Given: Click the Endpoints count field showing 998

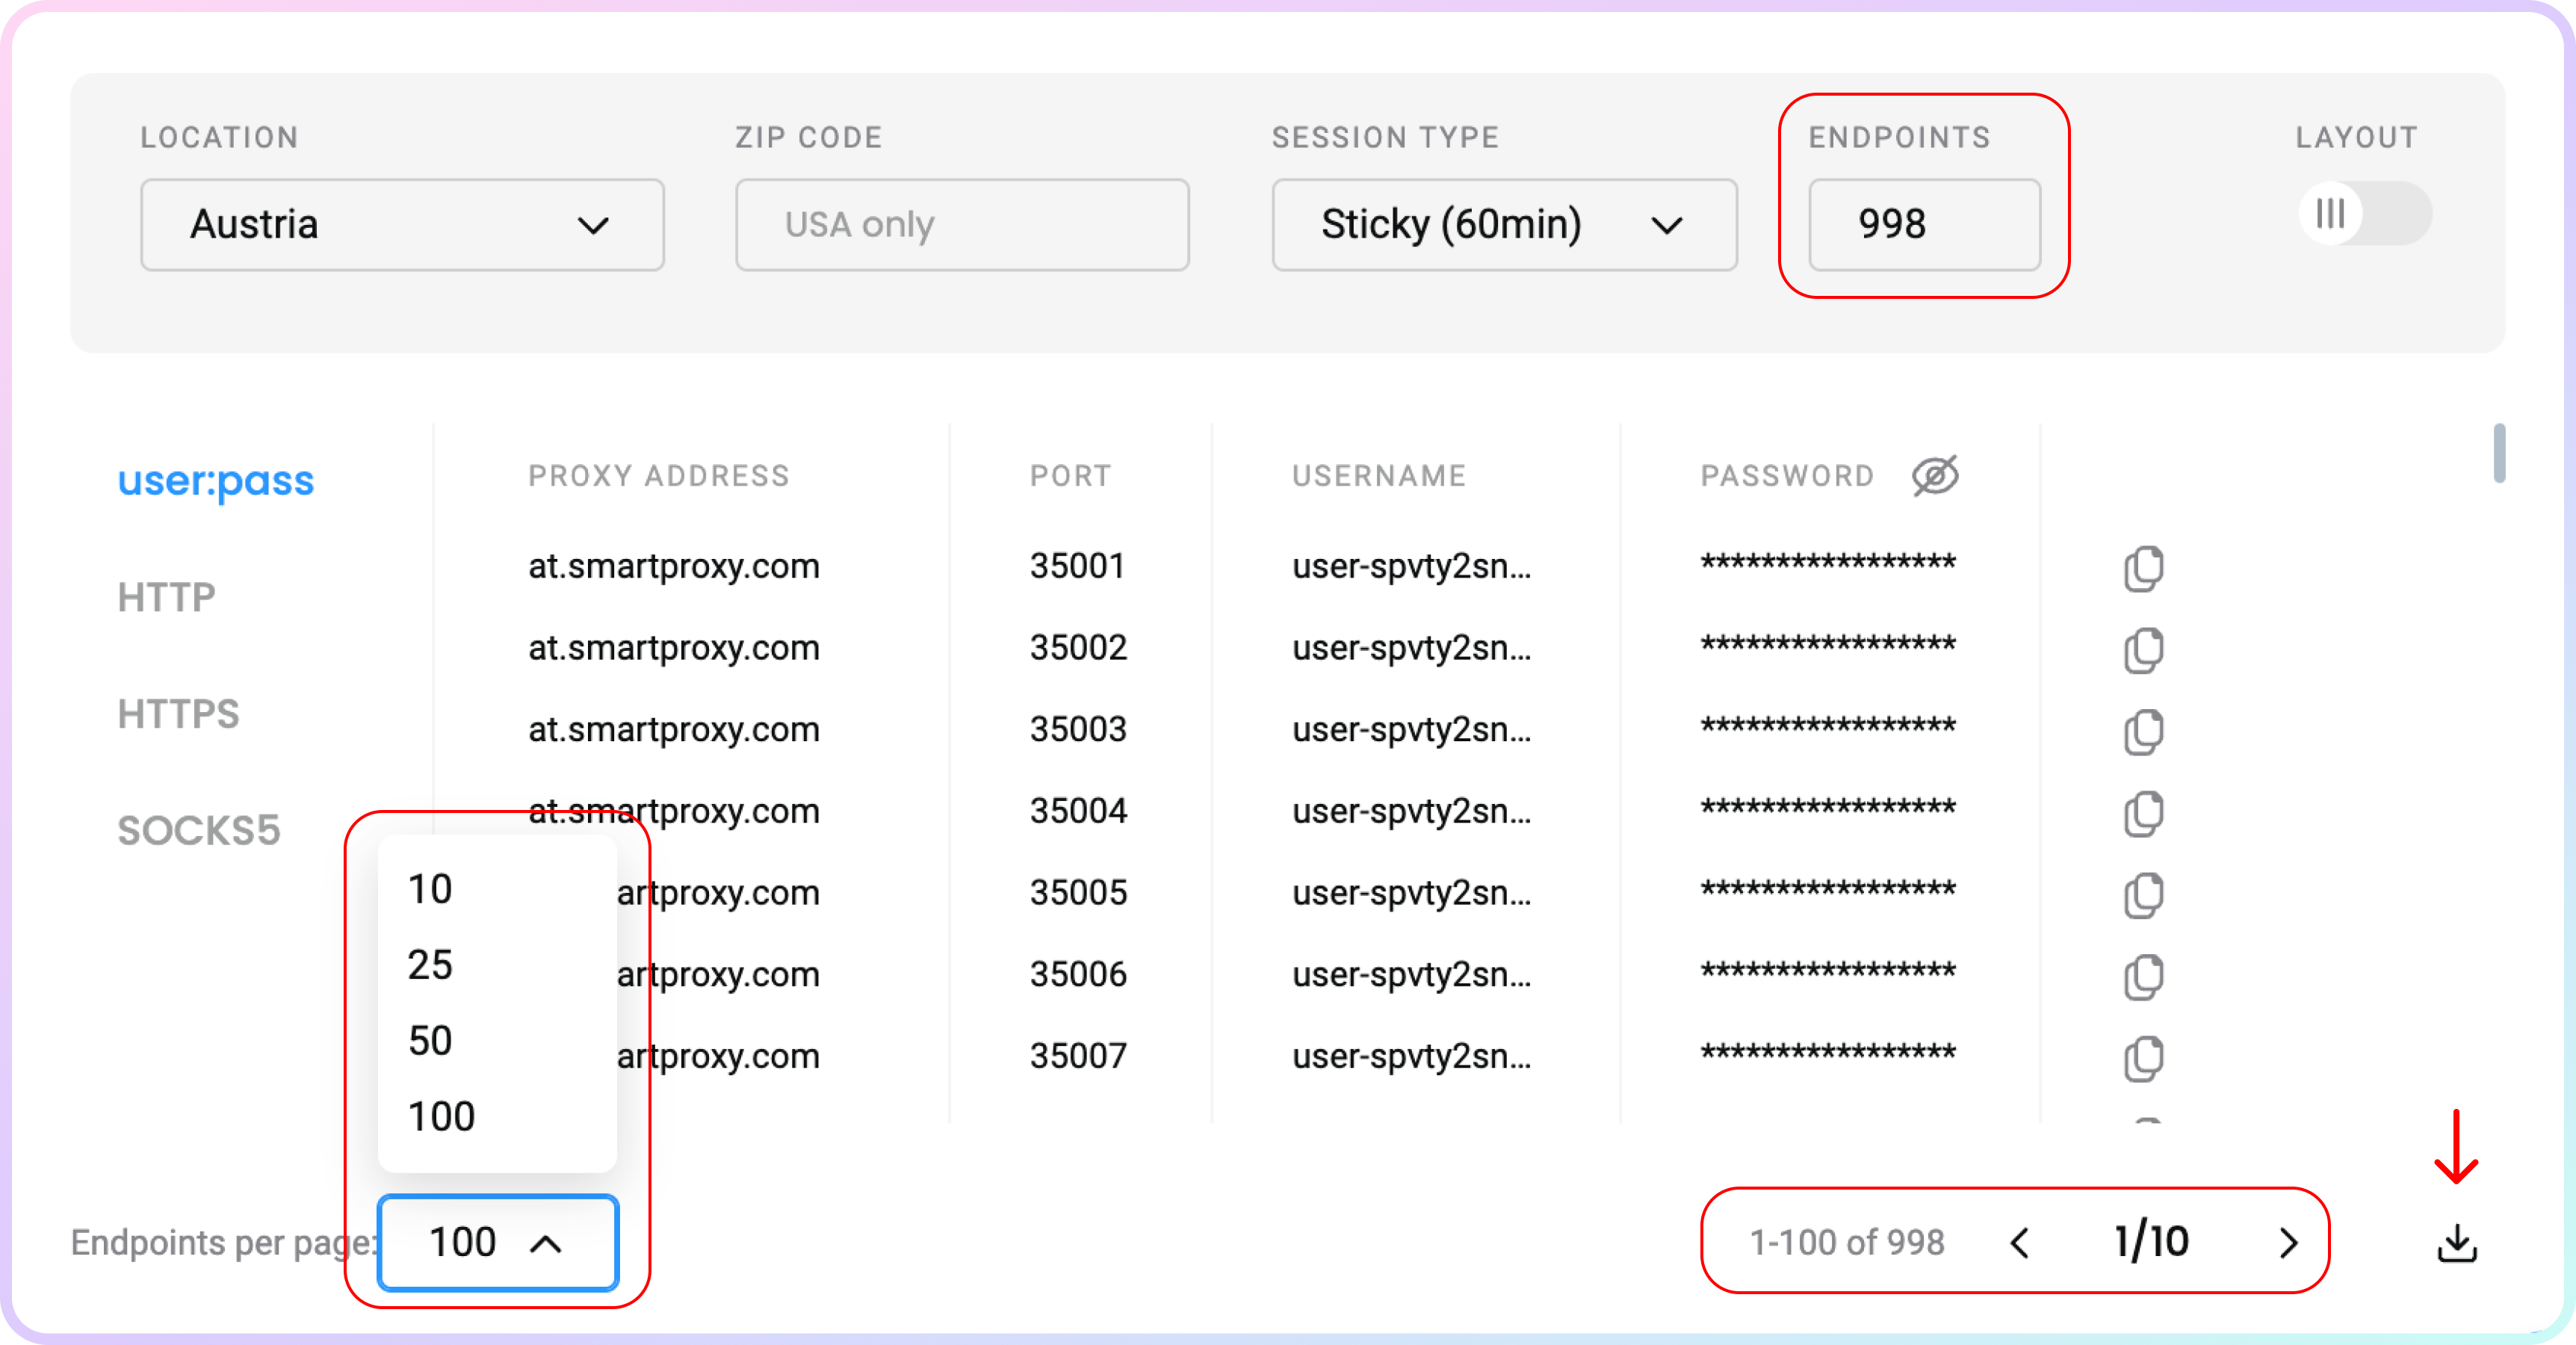Looking at the screenshot, I should (1924, 224).
